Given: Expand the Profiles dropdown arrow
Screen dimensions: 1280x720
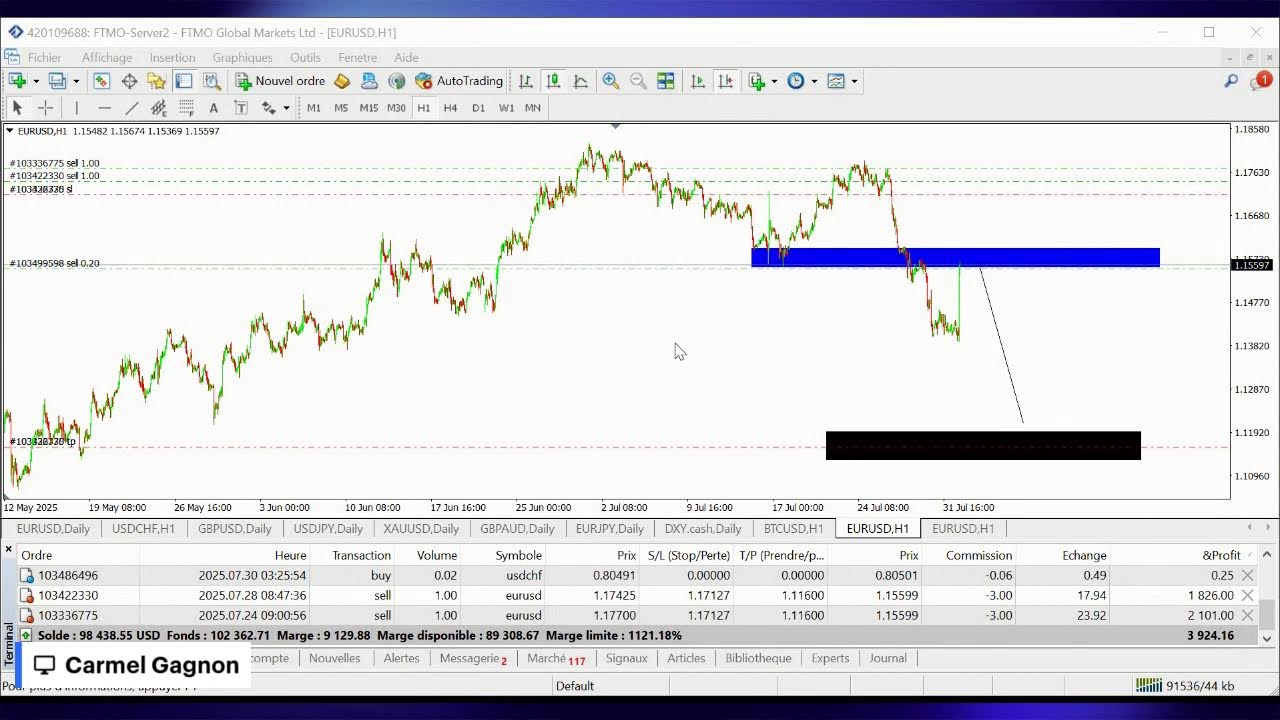Looking at the screenshot, I should [x=75, y=81].
